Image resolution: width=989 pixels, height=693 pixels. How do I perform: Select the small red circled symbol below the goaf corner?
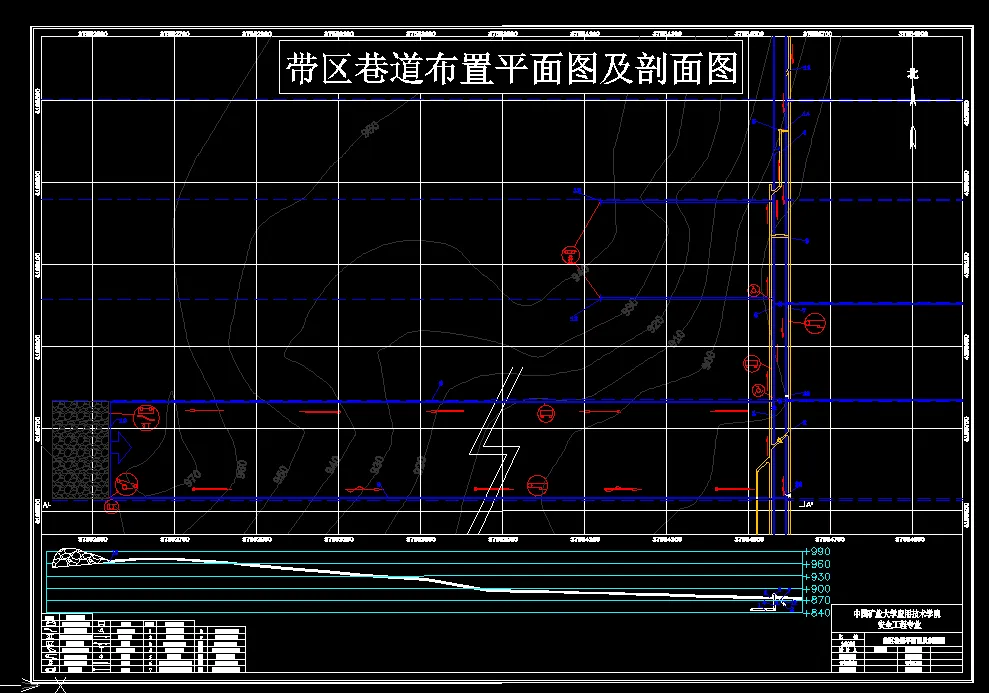[x=112, y=506]
